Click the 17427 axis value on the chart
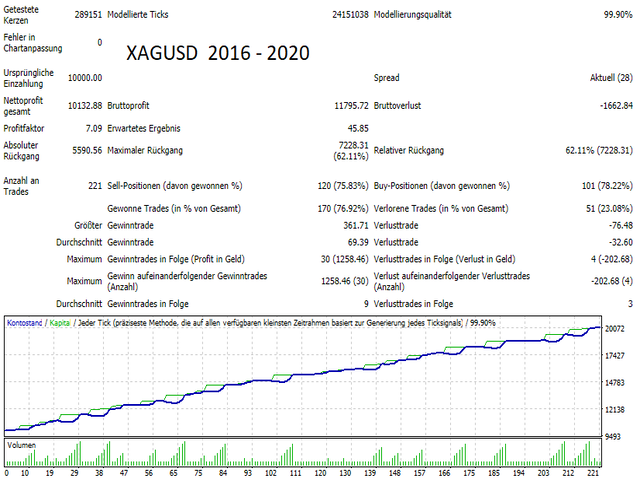 click(615, 356)
